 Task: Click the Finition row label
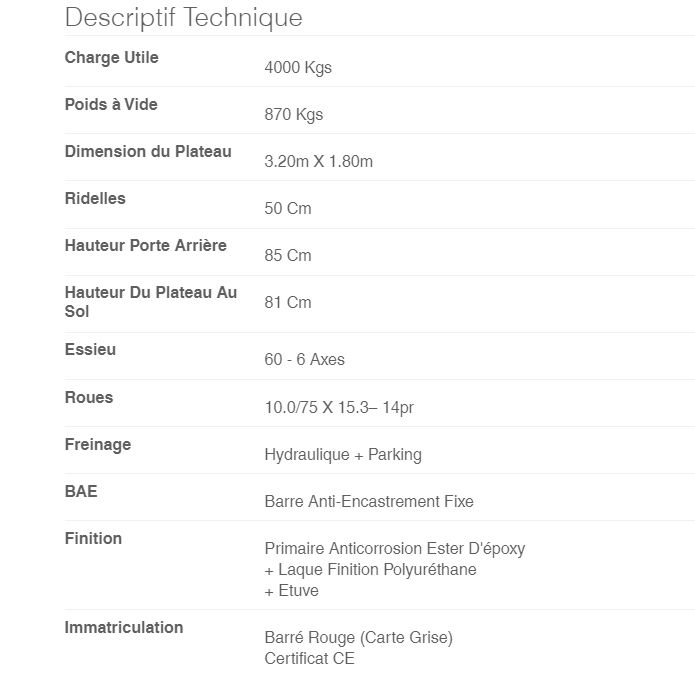(x=93, y=538)
